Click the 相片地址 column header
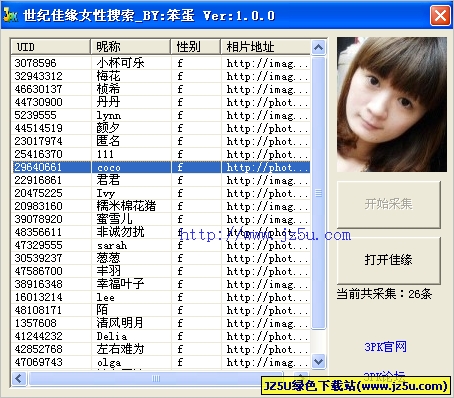454x398 pixels. click(x=266, y=47)
